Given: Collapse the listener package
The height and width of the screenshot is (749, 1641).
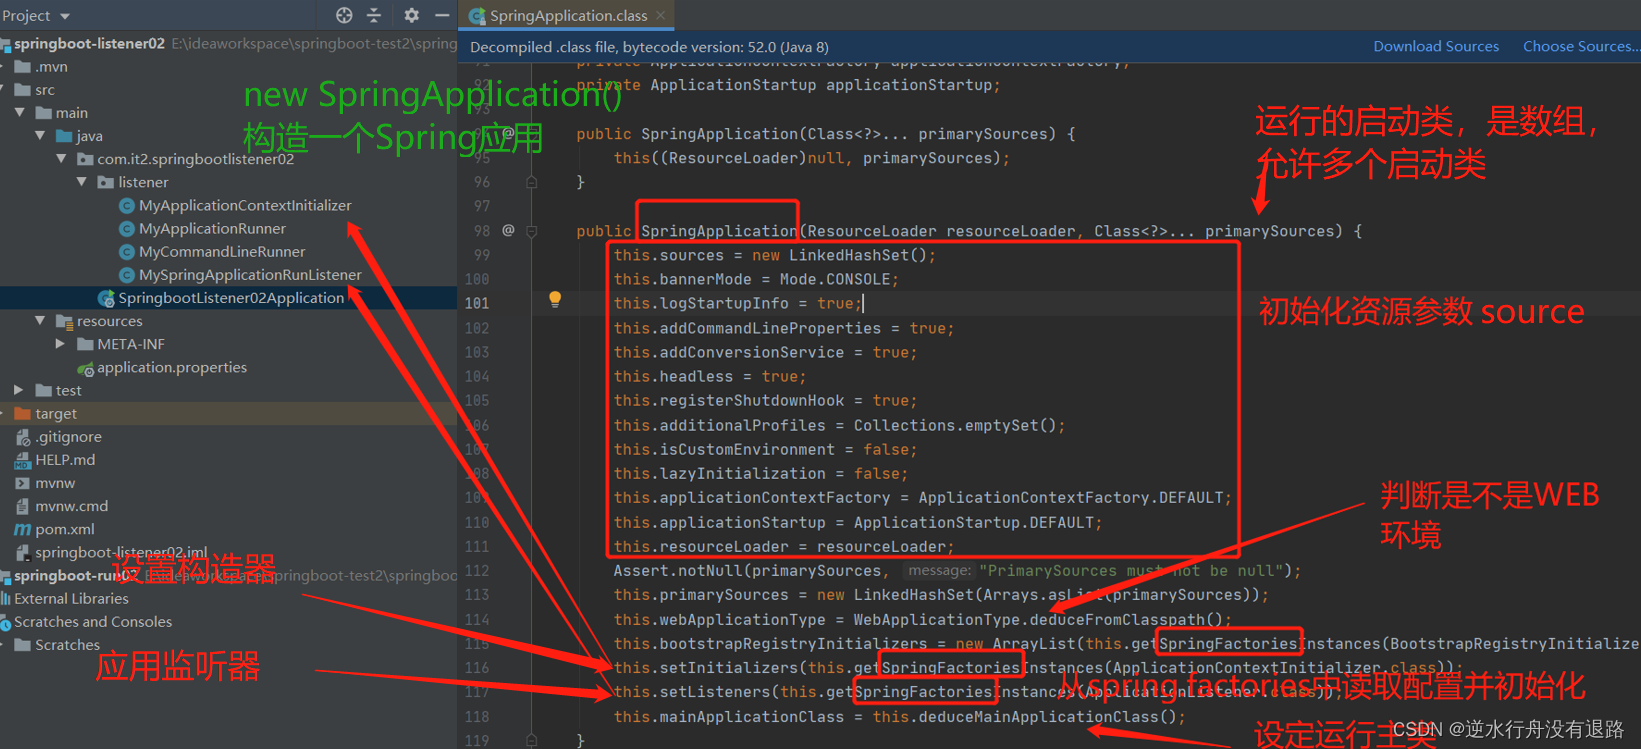Looking at the screenshot, I should click(82, 182).
